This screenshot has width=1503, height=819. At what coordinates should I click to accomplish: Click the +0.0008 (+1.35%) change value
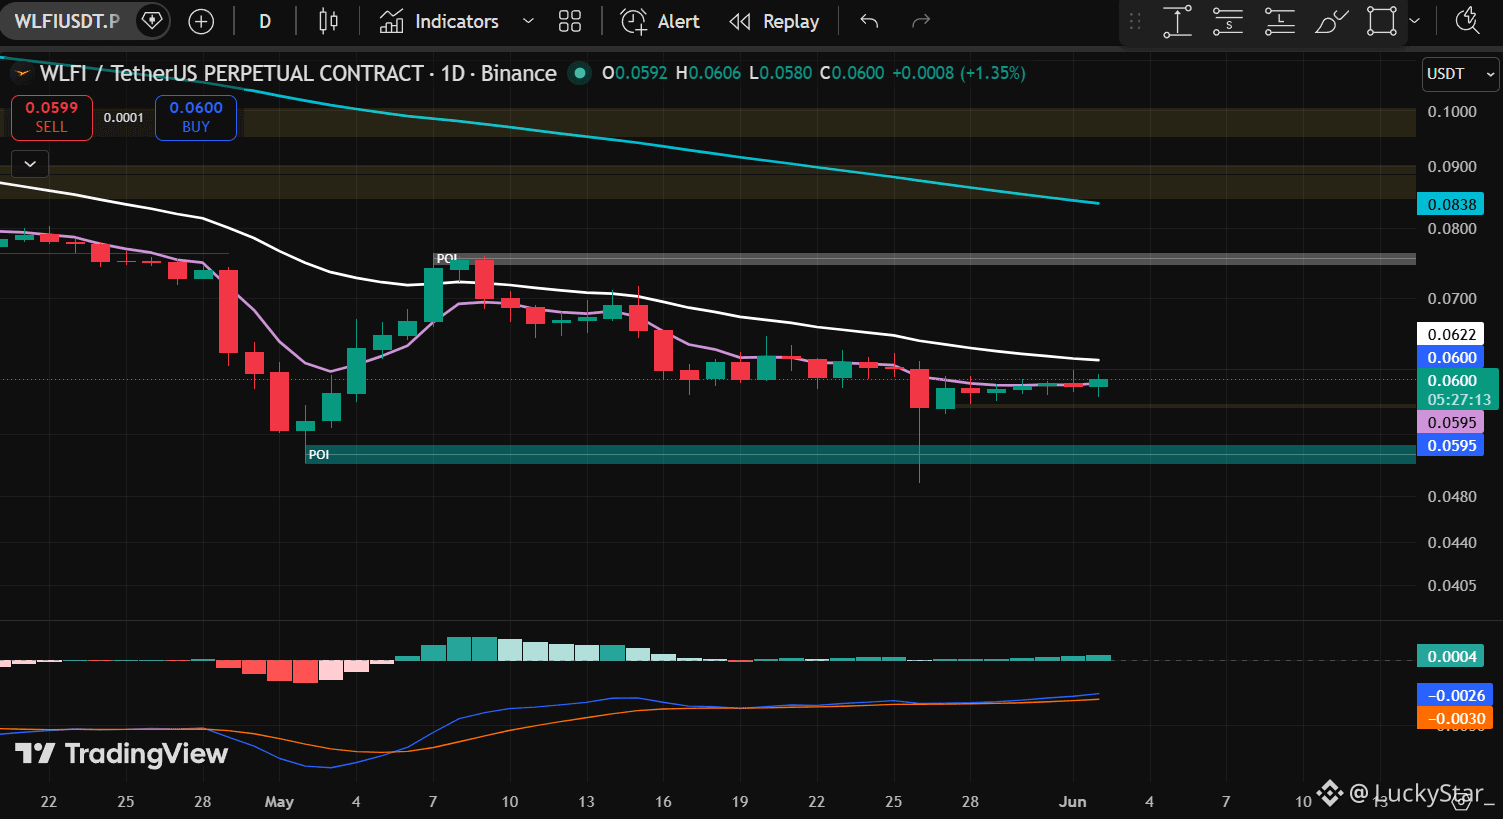coord(959,73)
